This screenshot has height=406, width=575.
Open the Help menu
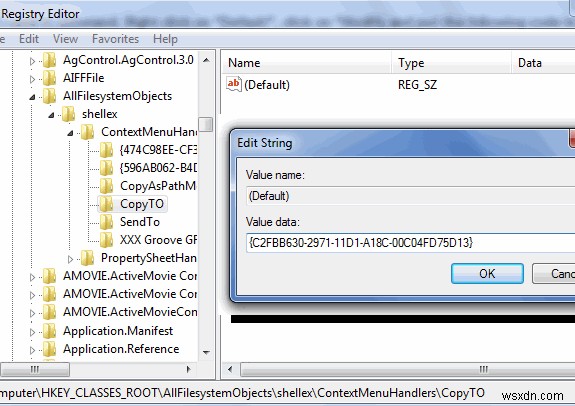[x=165, y=39]
